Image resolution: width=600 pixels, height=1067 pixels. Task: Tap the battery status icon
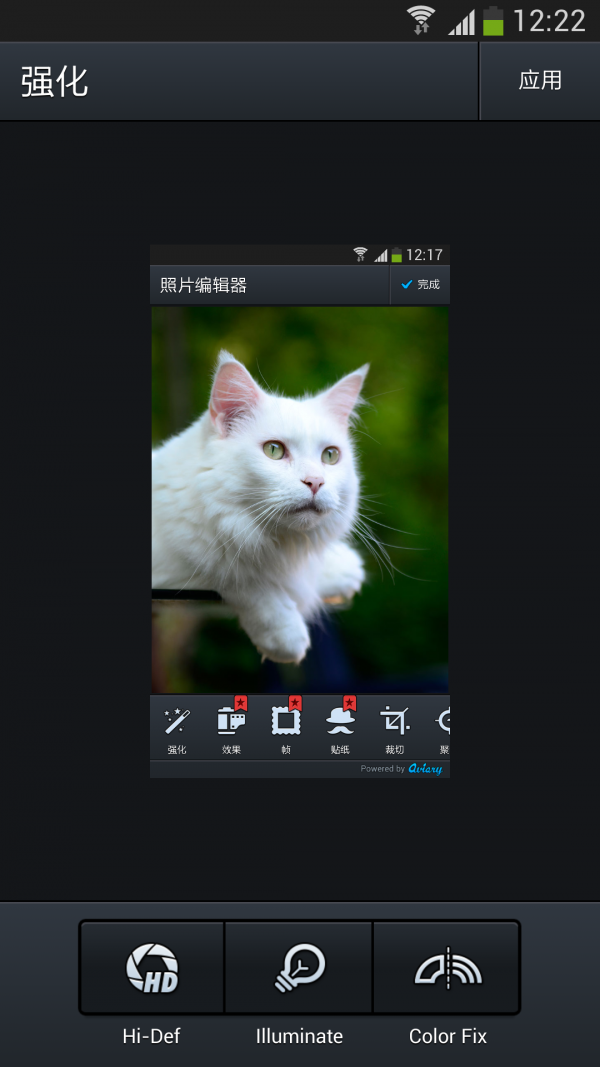[x=493, y=20]
